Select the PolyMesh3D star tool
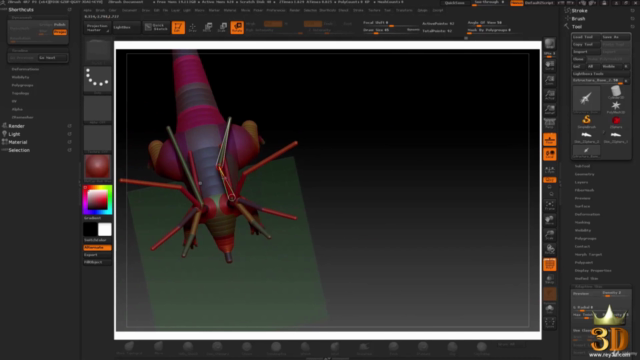Image resolution: width=640 pixels, height=360 pixels. tap(616, 107)
